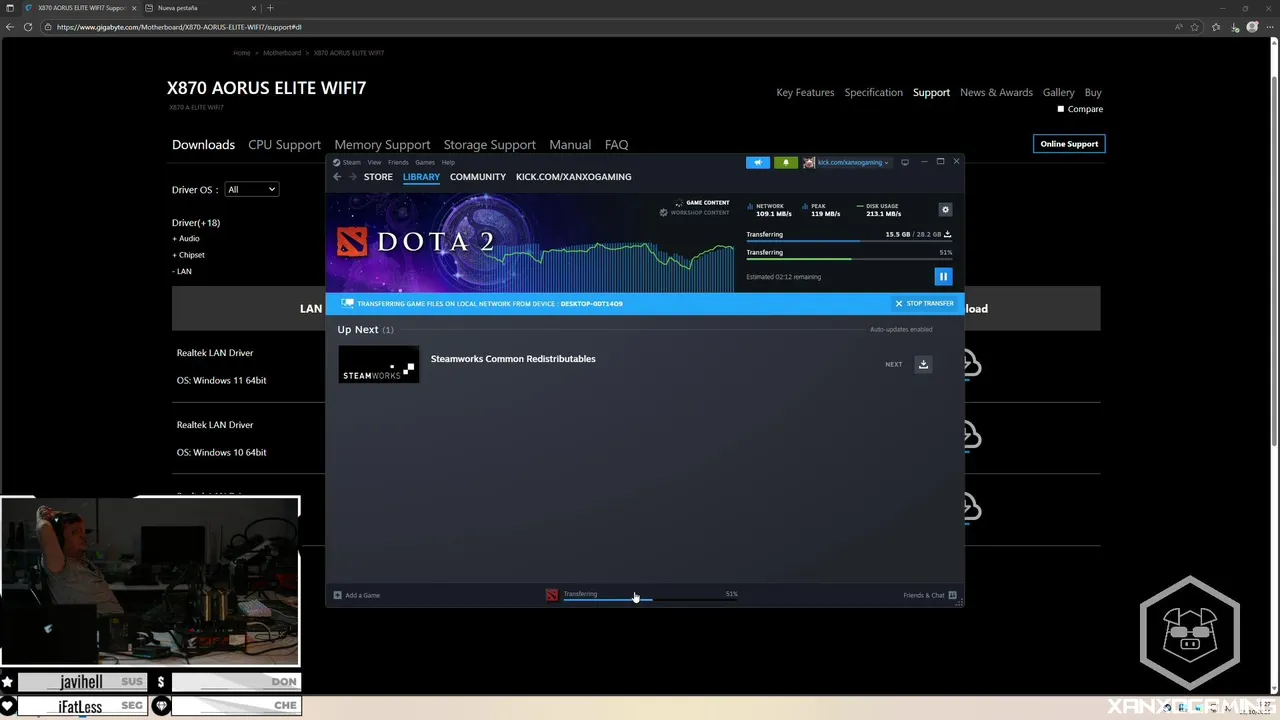
Task: Expand kick.com/xanxogaming account dropdown
Action: click(852, 162)
